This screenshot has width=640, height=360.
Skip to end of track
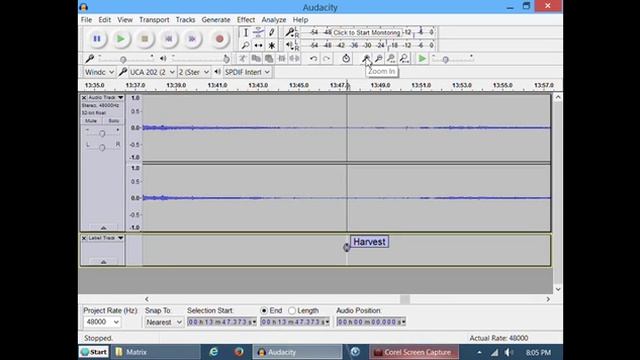pos(192,39)
